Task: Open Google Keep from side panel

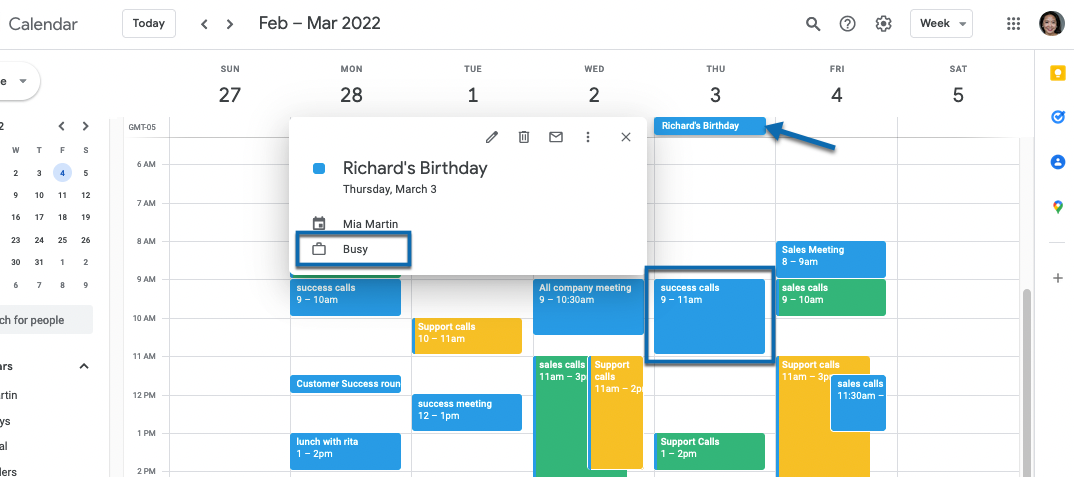Action: coord(1058,73)
